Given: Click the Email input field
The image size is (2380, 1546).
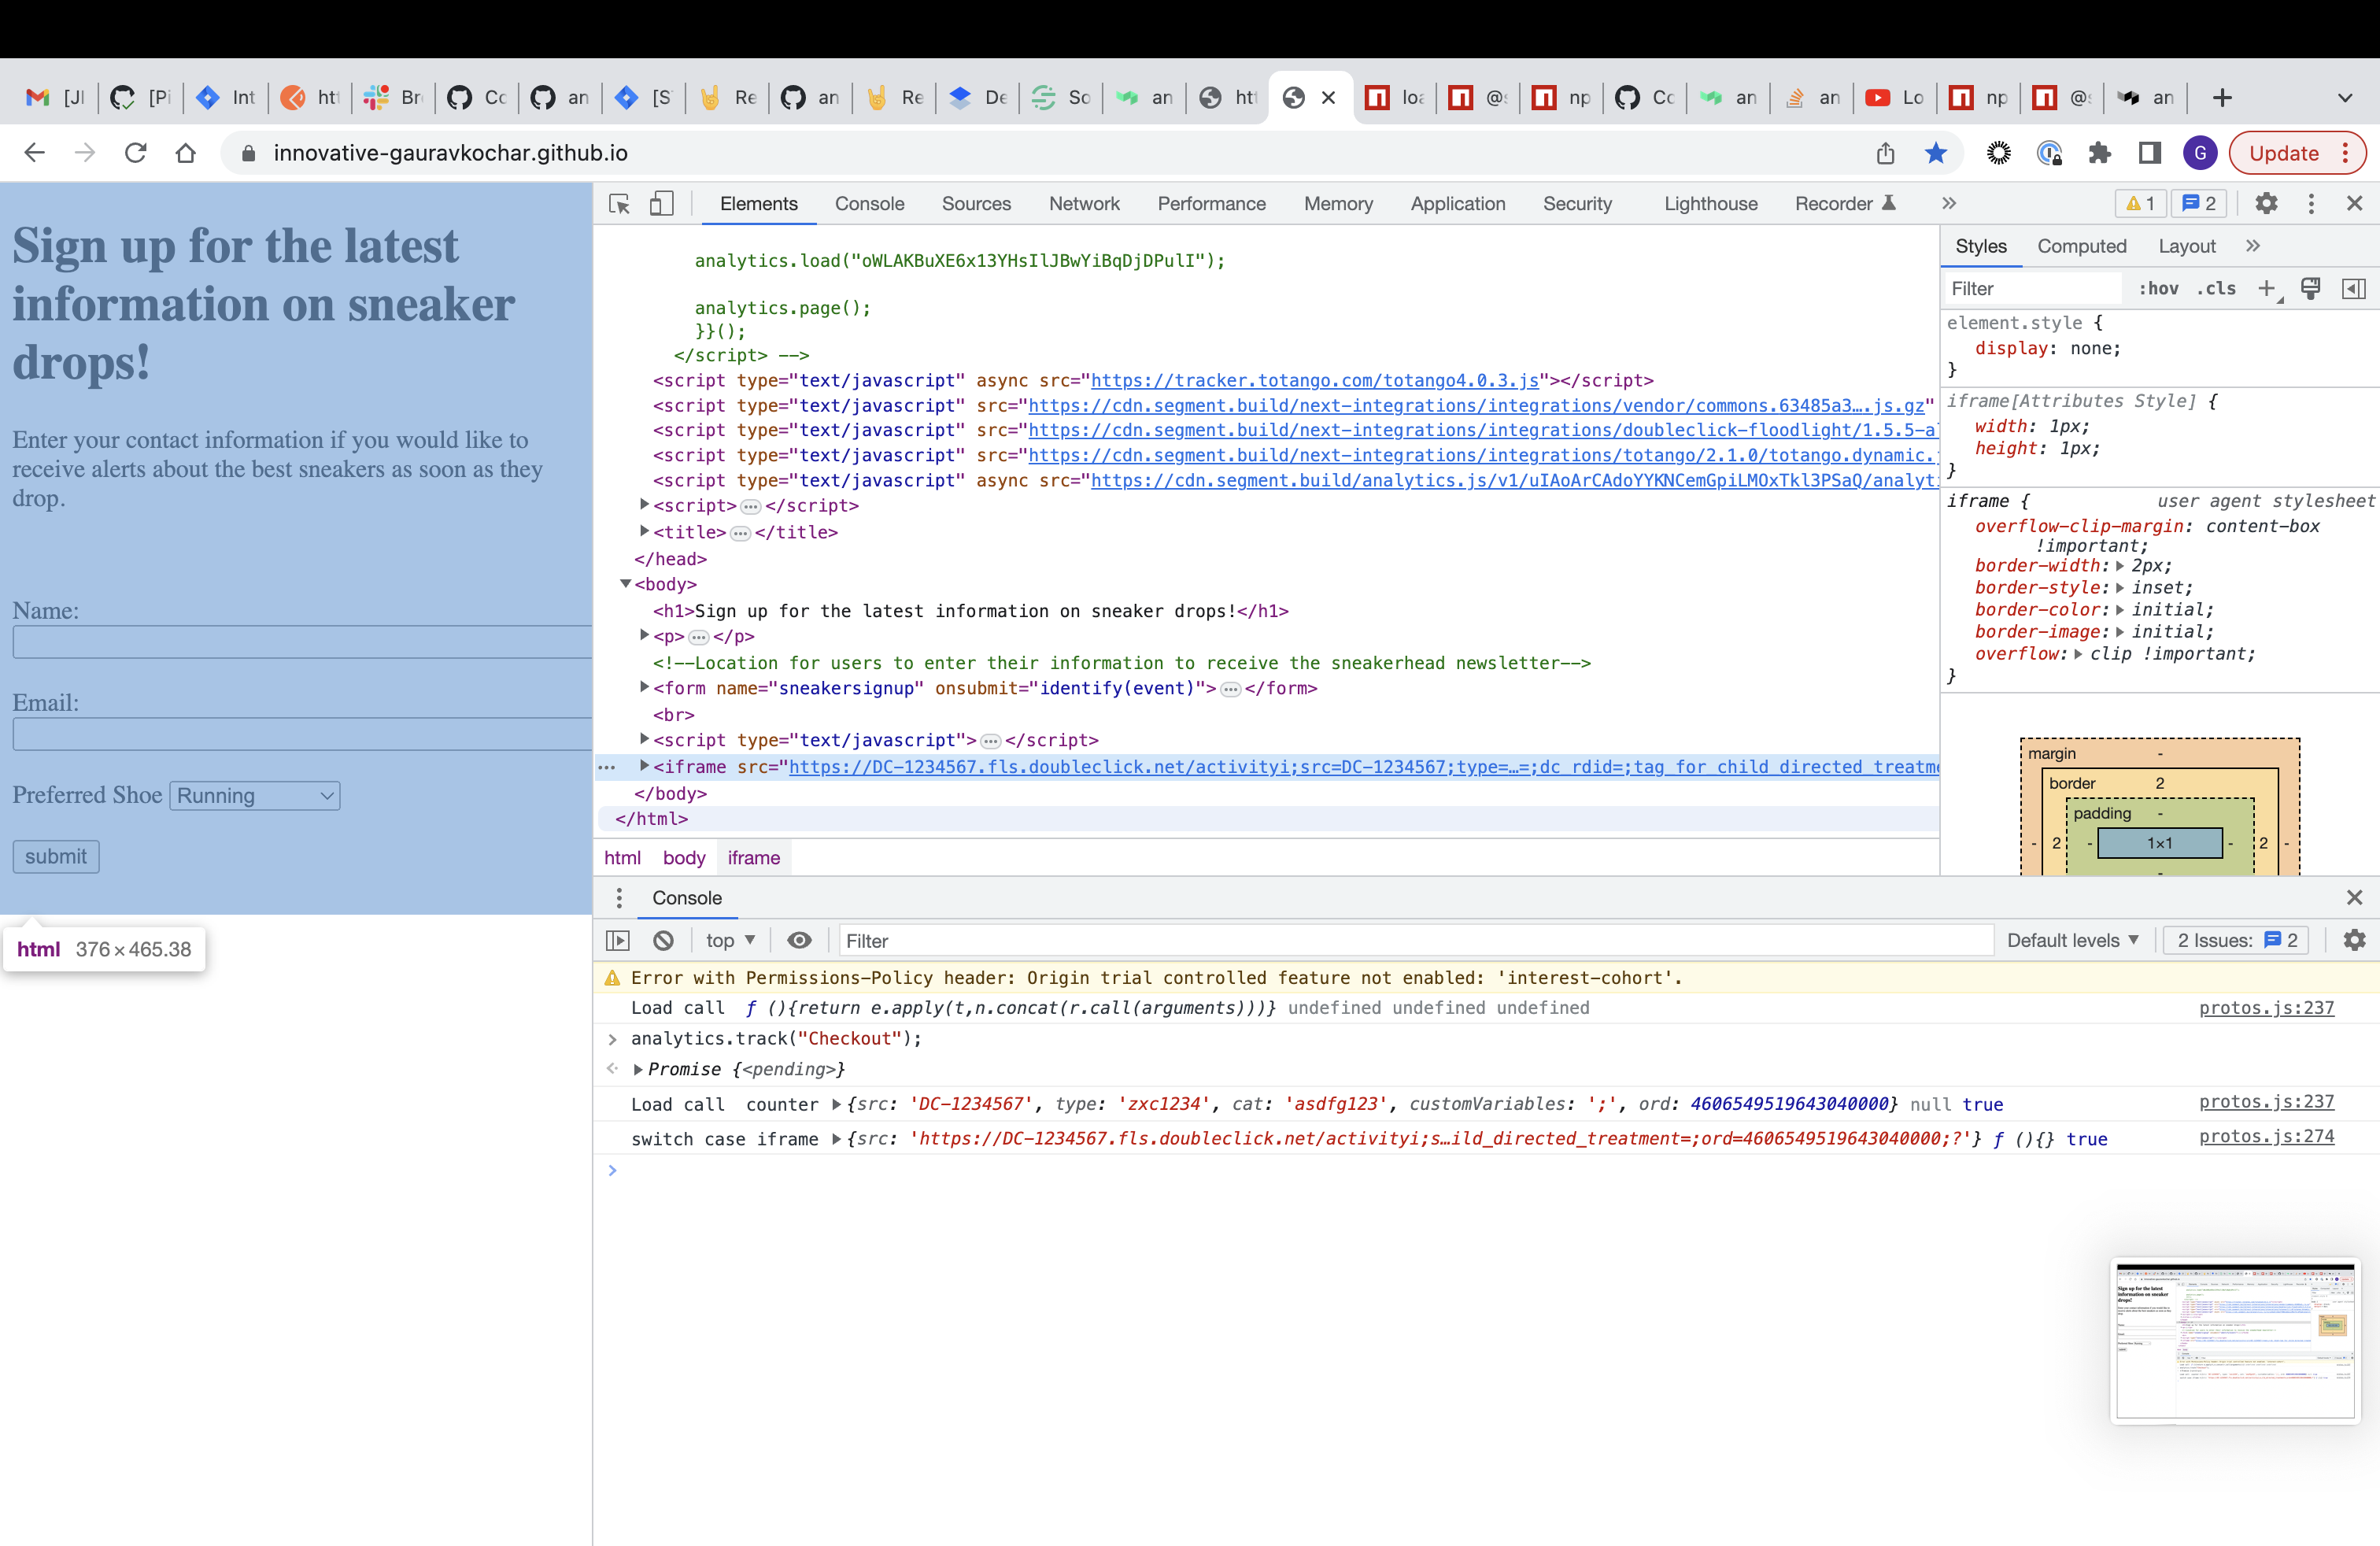Looking at the screenshot, I should coord(302,734).
